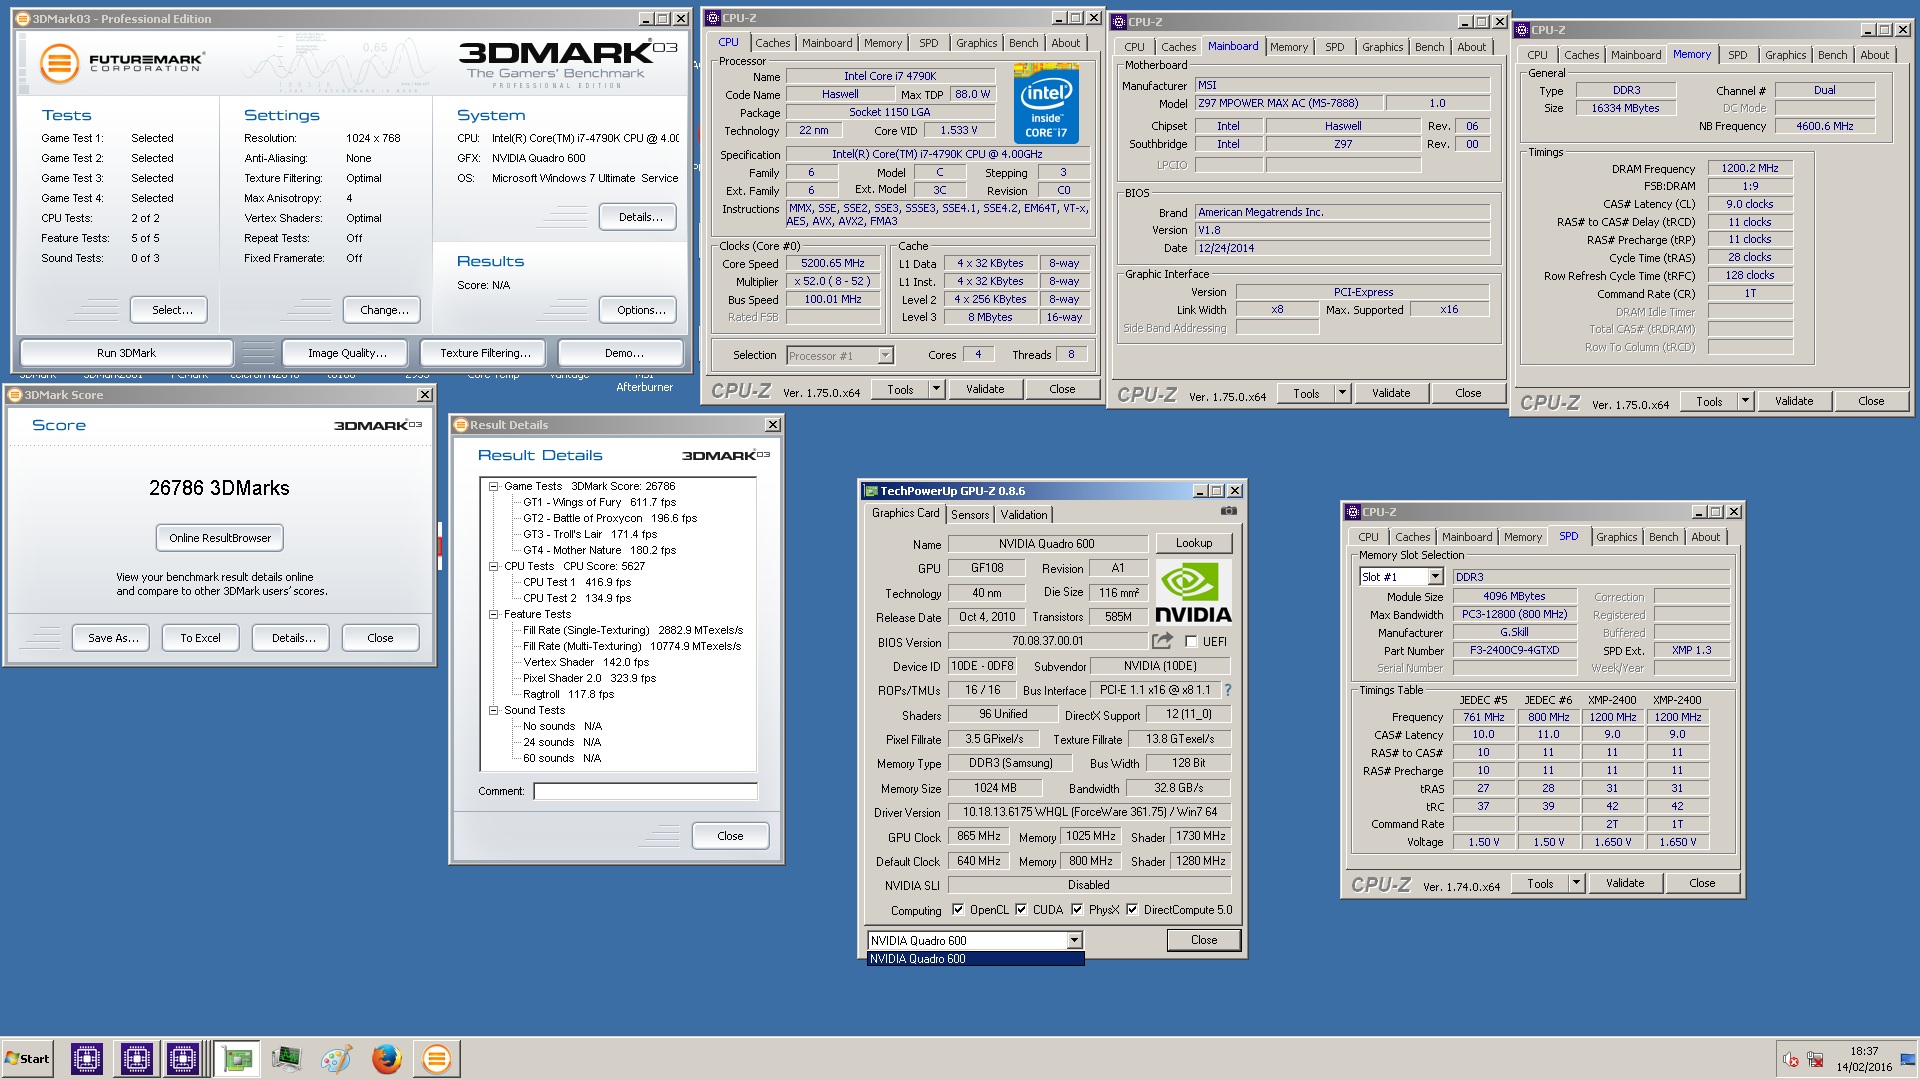Click the Comment input field
This screenshot has width=1920, height=1080.
[x=646, y=791]
